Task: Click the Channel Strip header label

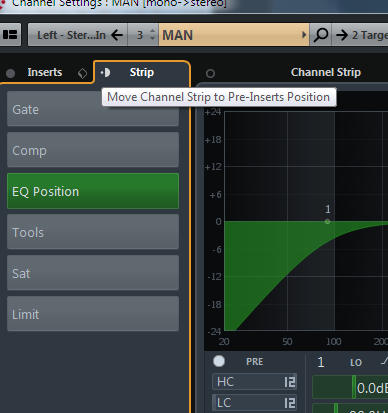Action: click(326, 72)
